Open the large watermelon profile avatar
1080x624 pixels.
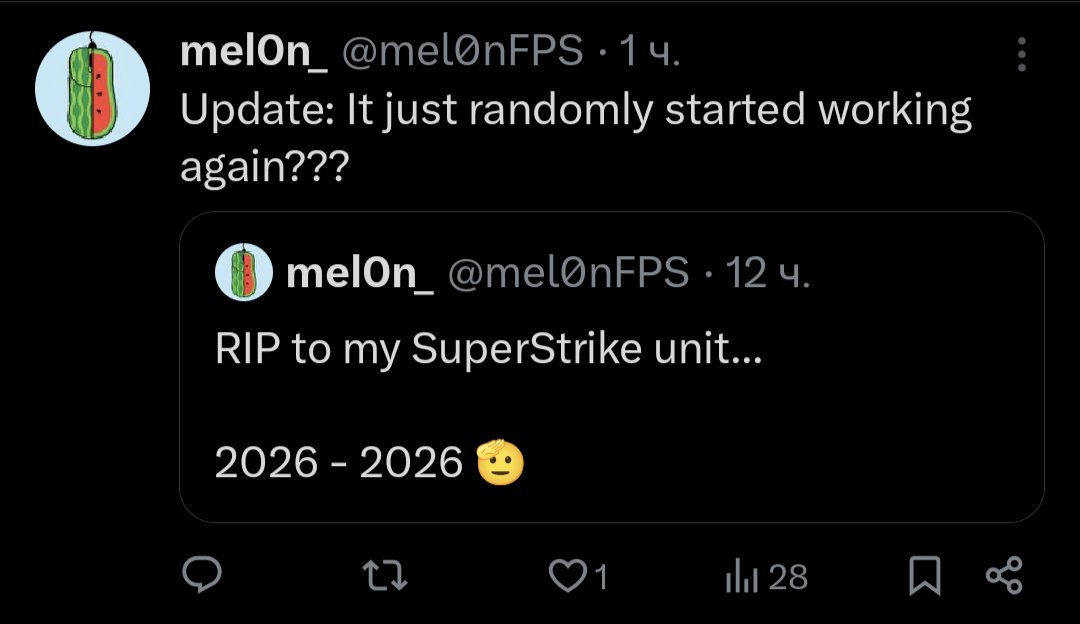click(92, 89)
